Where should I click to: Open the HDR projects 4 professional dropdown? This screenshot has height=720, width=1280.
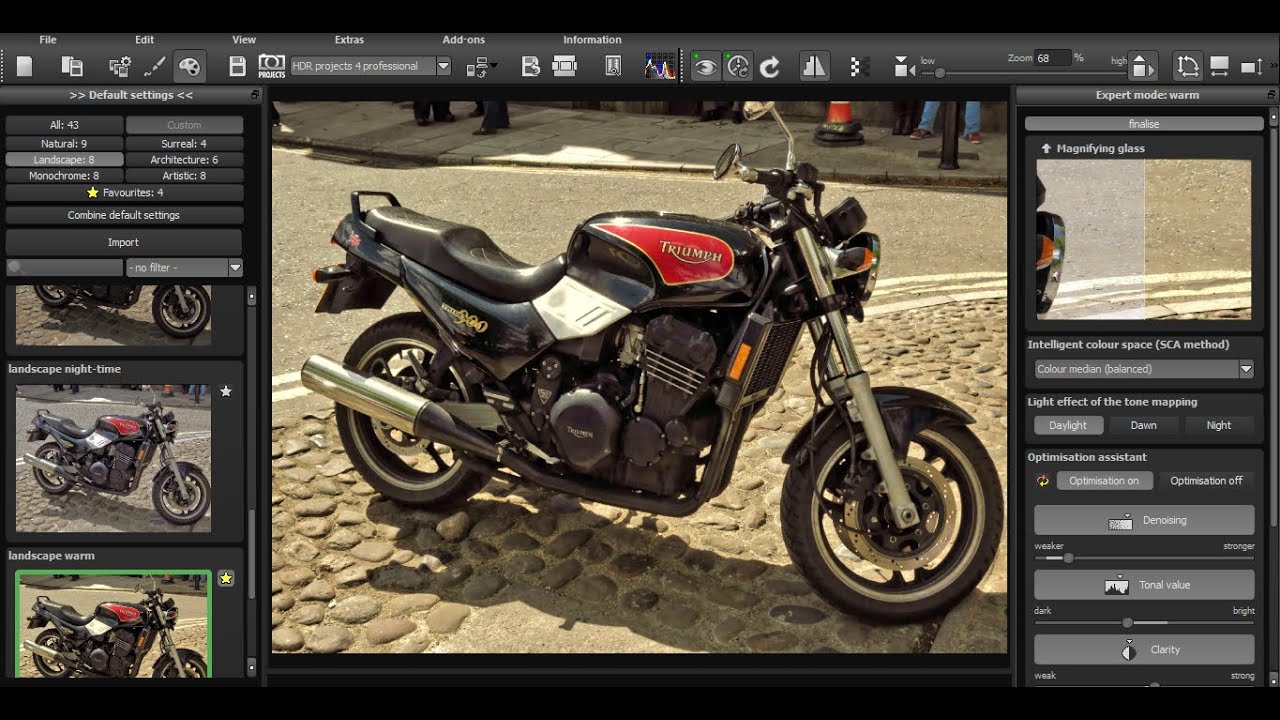371,67
